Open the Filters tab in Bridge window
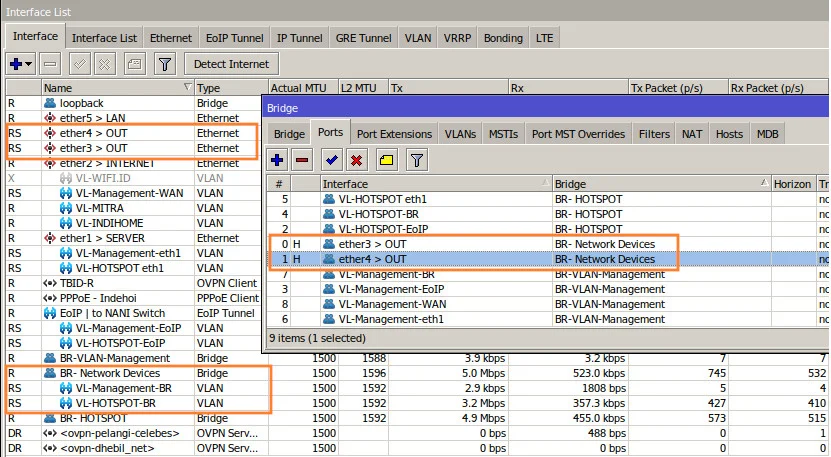Viewport: 831px width, 457px height. (655, 134)
